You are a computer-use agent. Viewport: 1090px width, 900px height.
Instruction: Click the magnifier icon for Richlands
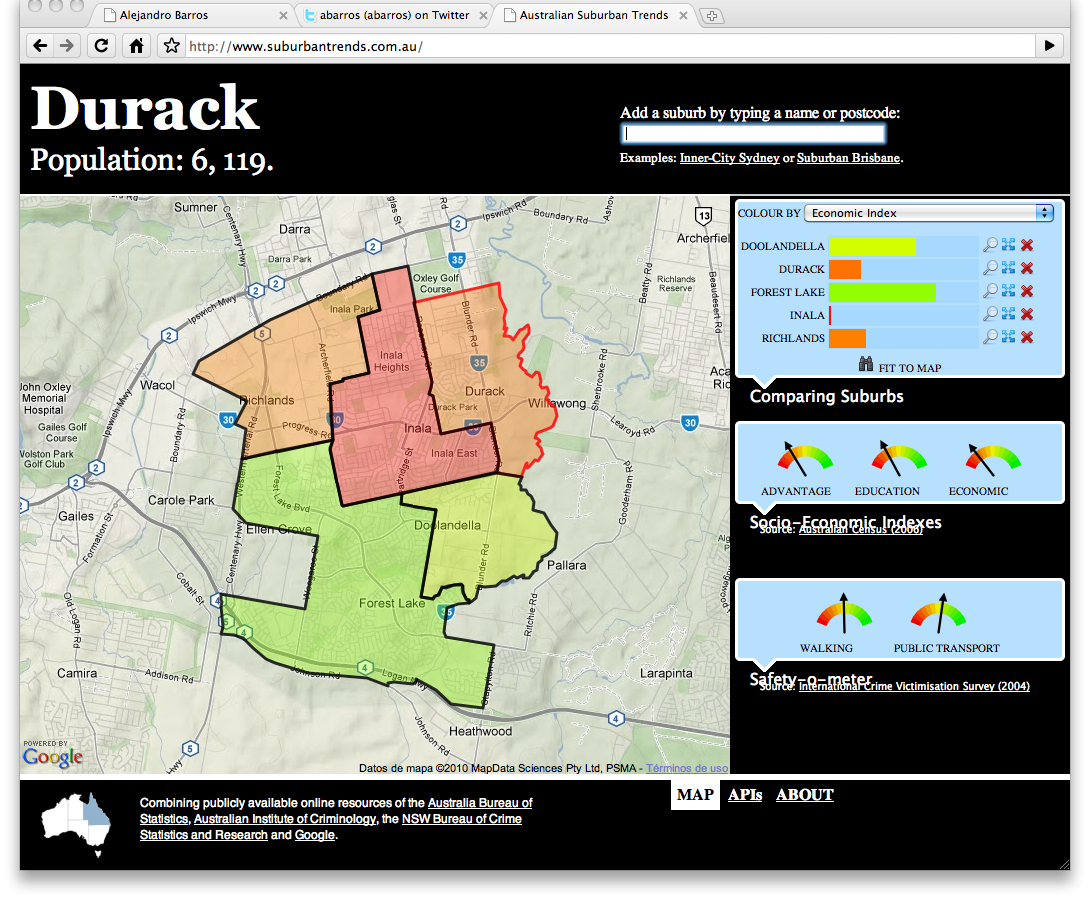pos(990,336)
